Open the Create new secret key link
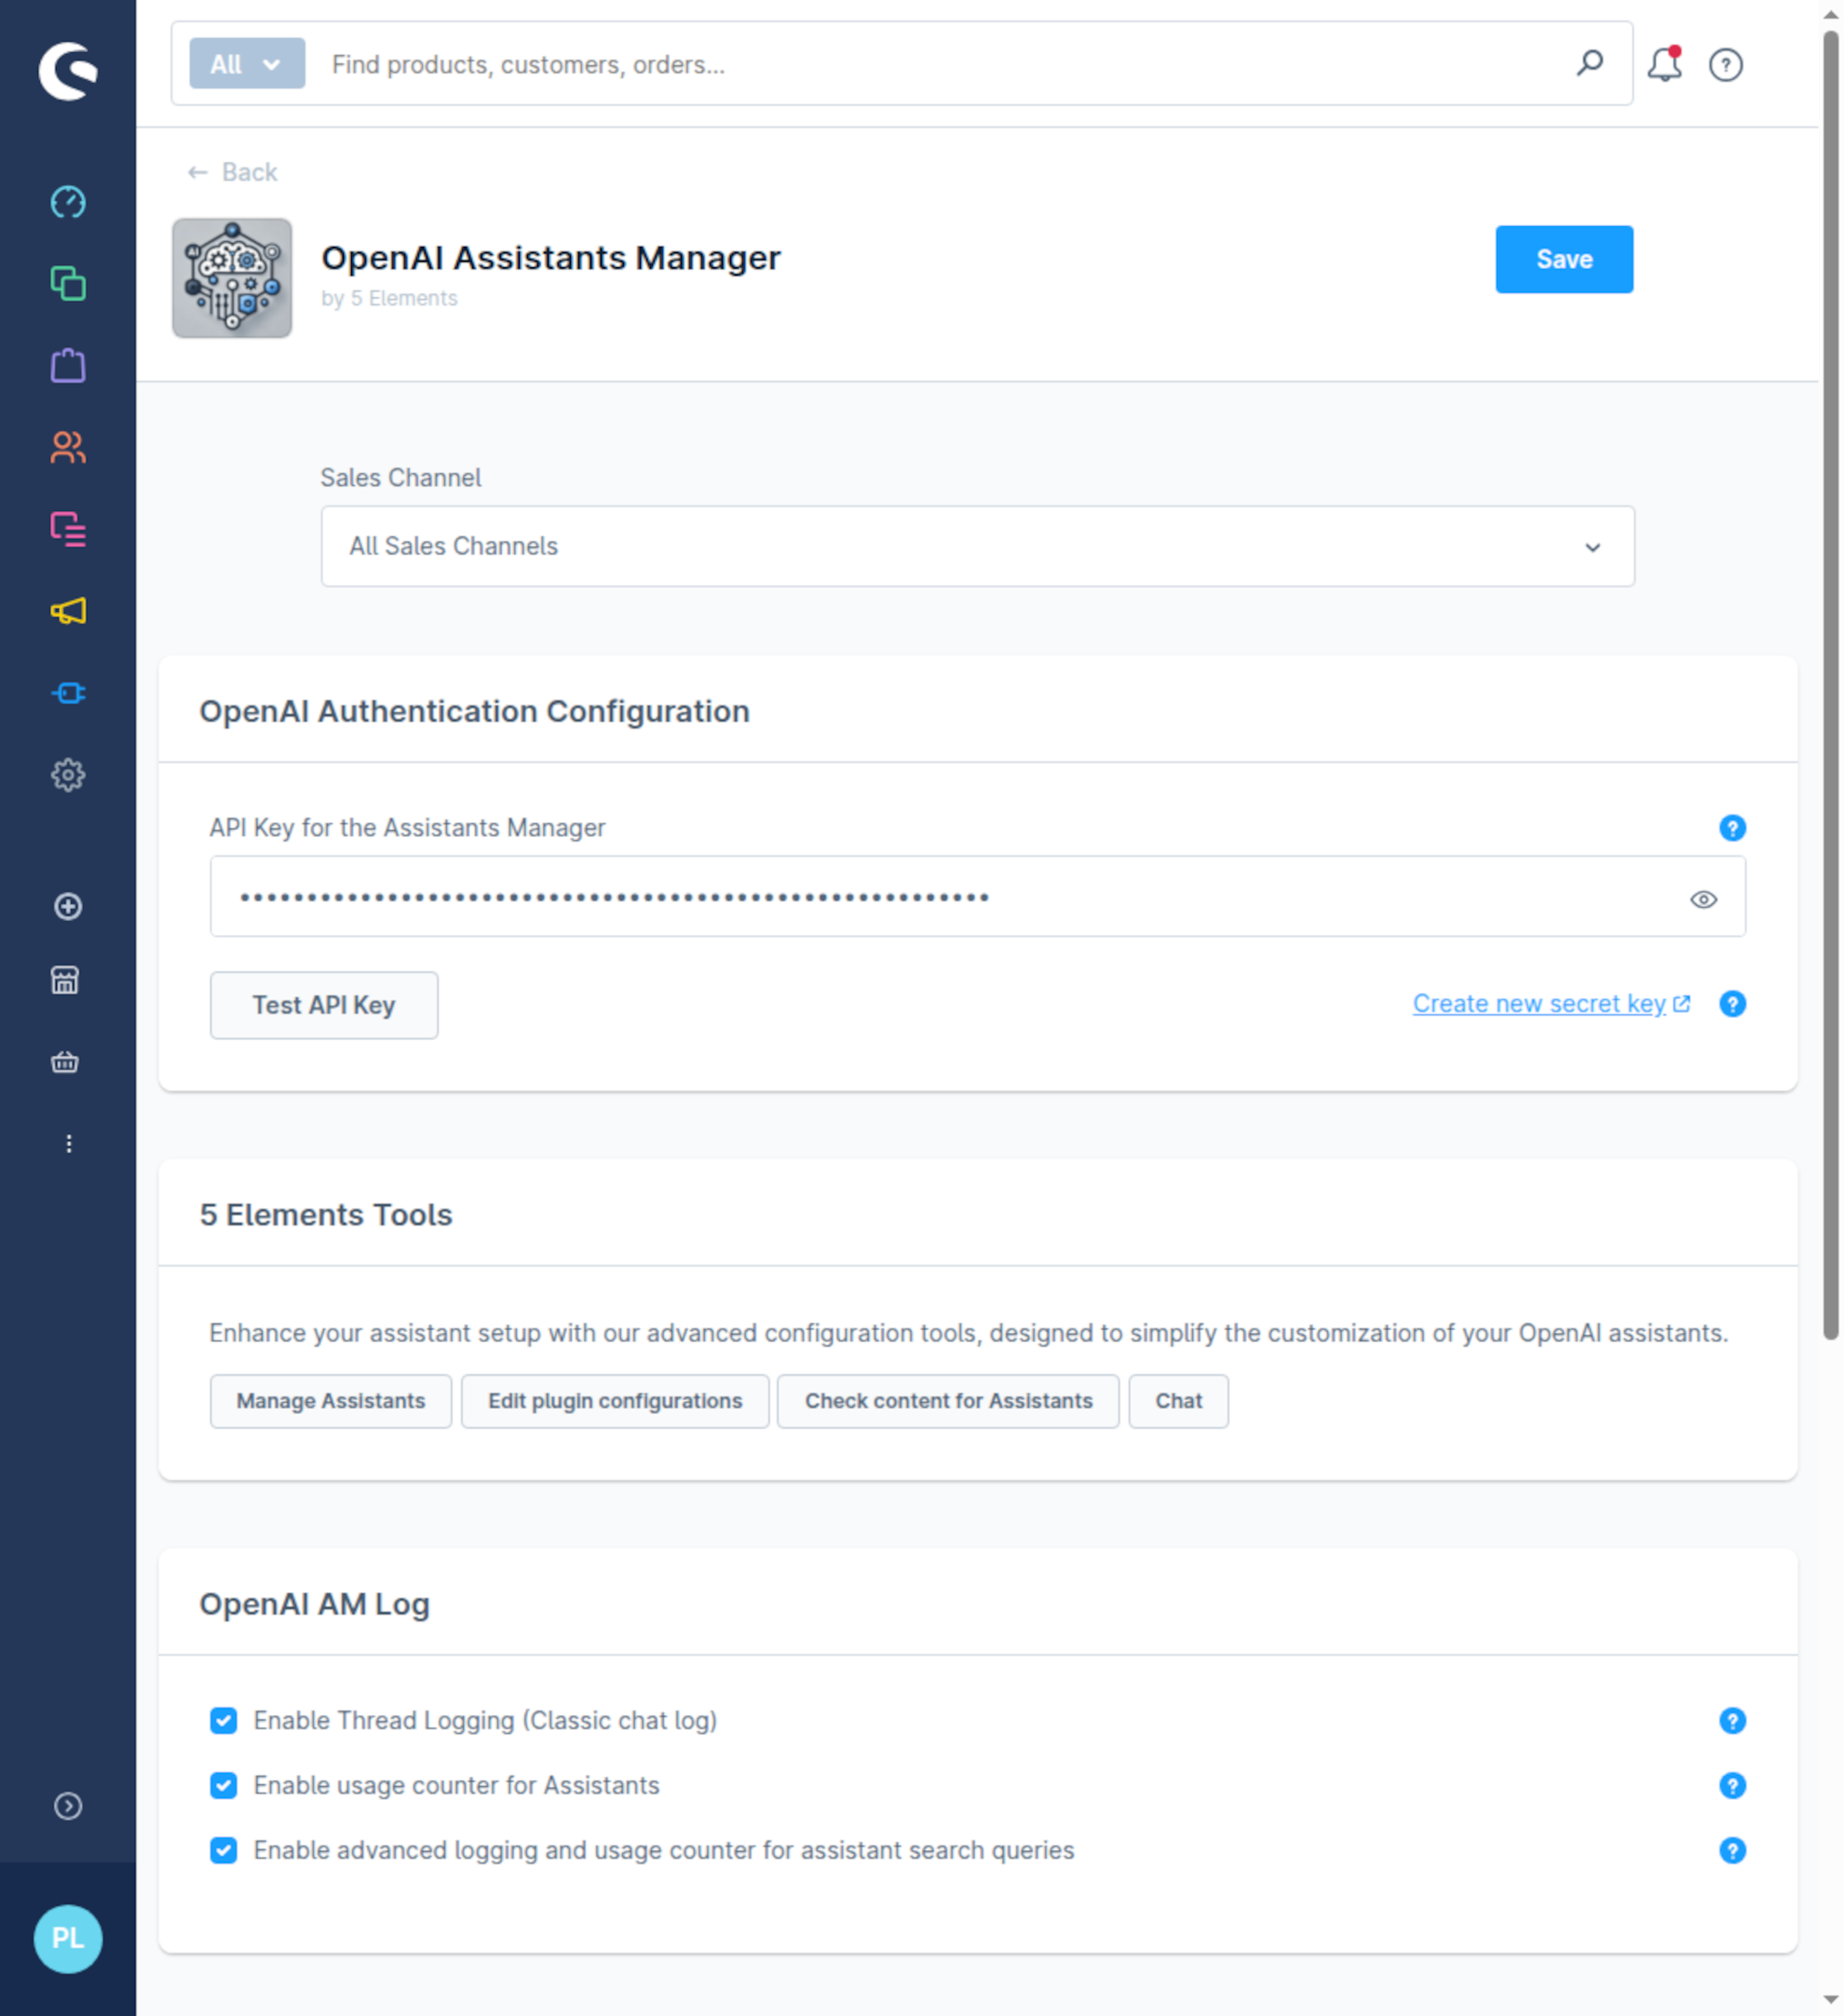The height and width of the screenshot is (2016, 1844). (x=1551, y=1004)
